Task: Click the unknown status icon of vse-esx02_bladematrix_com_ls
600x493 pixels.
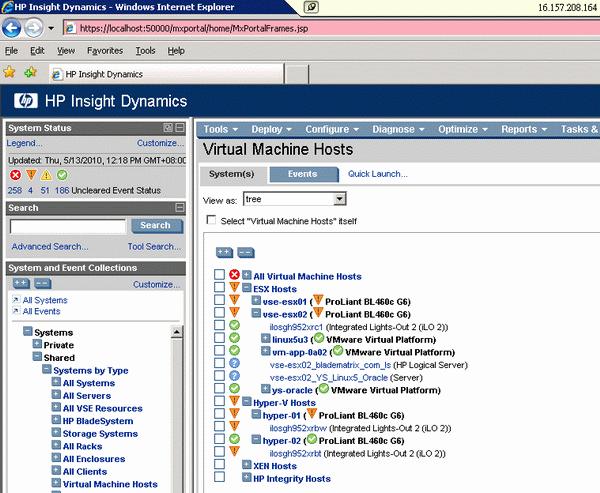Action: (x=234, y=363)
